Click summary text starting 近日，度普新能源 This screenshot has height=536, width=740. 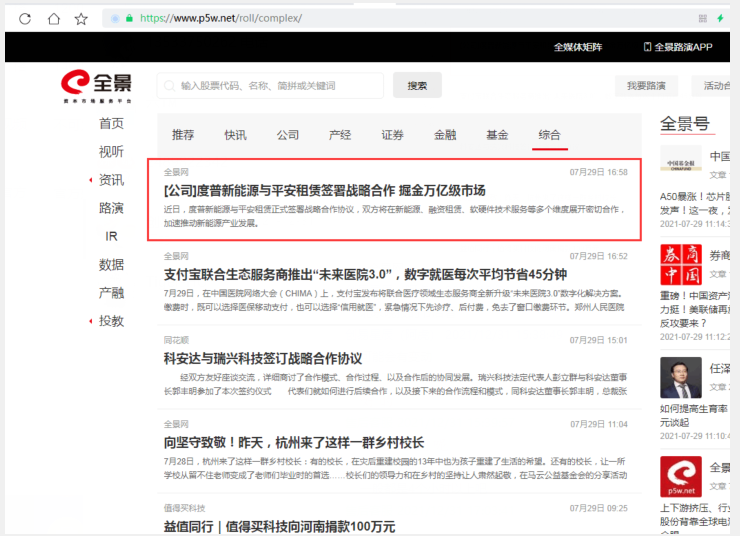(x=395, y=216)
